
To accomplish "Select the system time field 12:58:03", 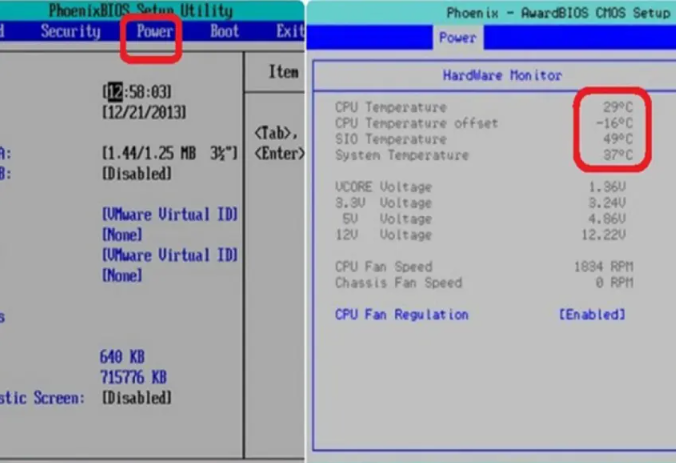I will point(137,91).
